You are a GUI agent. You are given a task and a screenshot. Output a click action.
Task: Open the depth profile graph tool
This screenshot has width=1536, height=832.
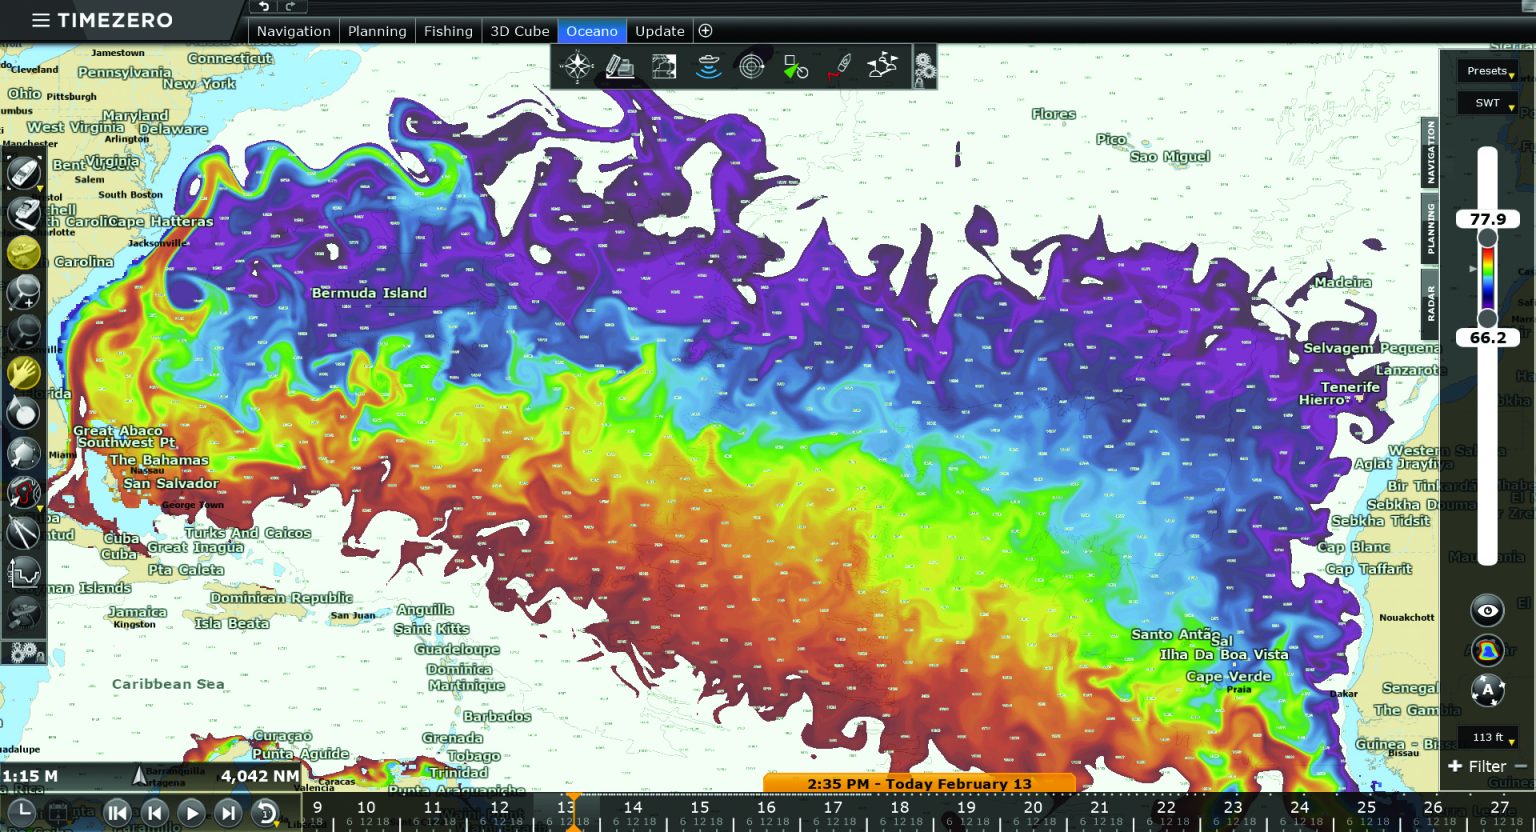pos(23,574)
